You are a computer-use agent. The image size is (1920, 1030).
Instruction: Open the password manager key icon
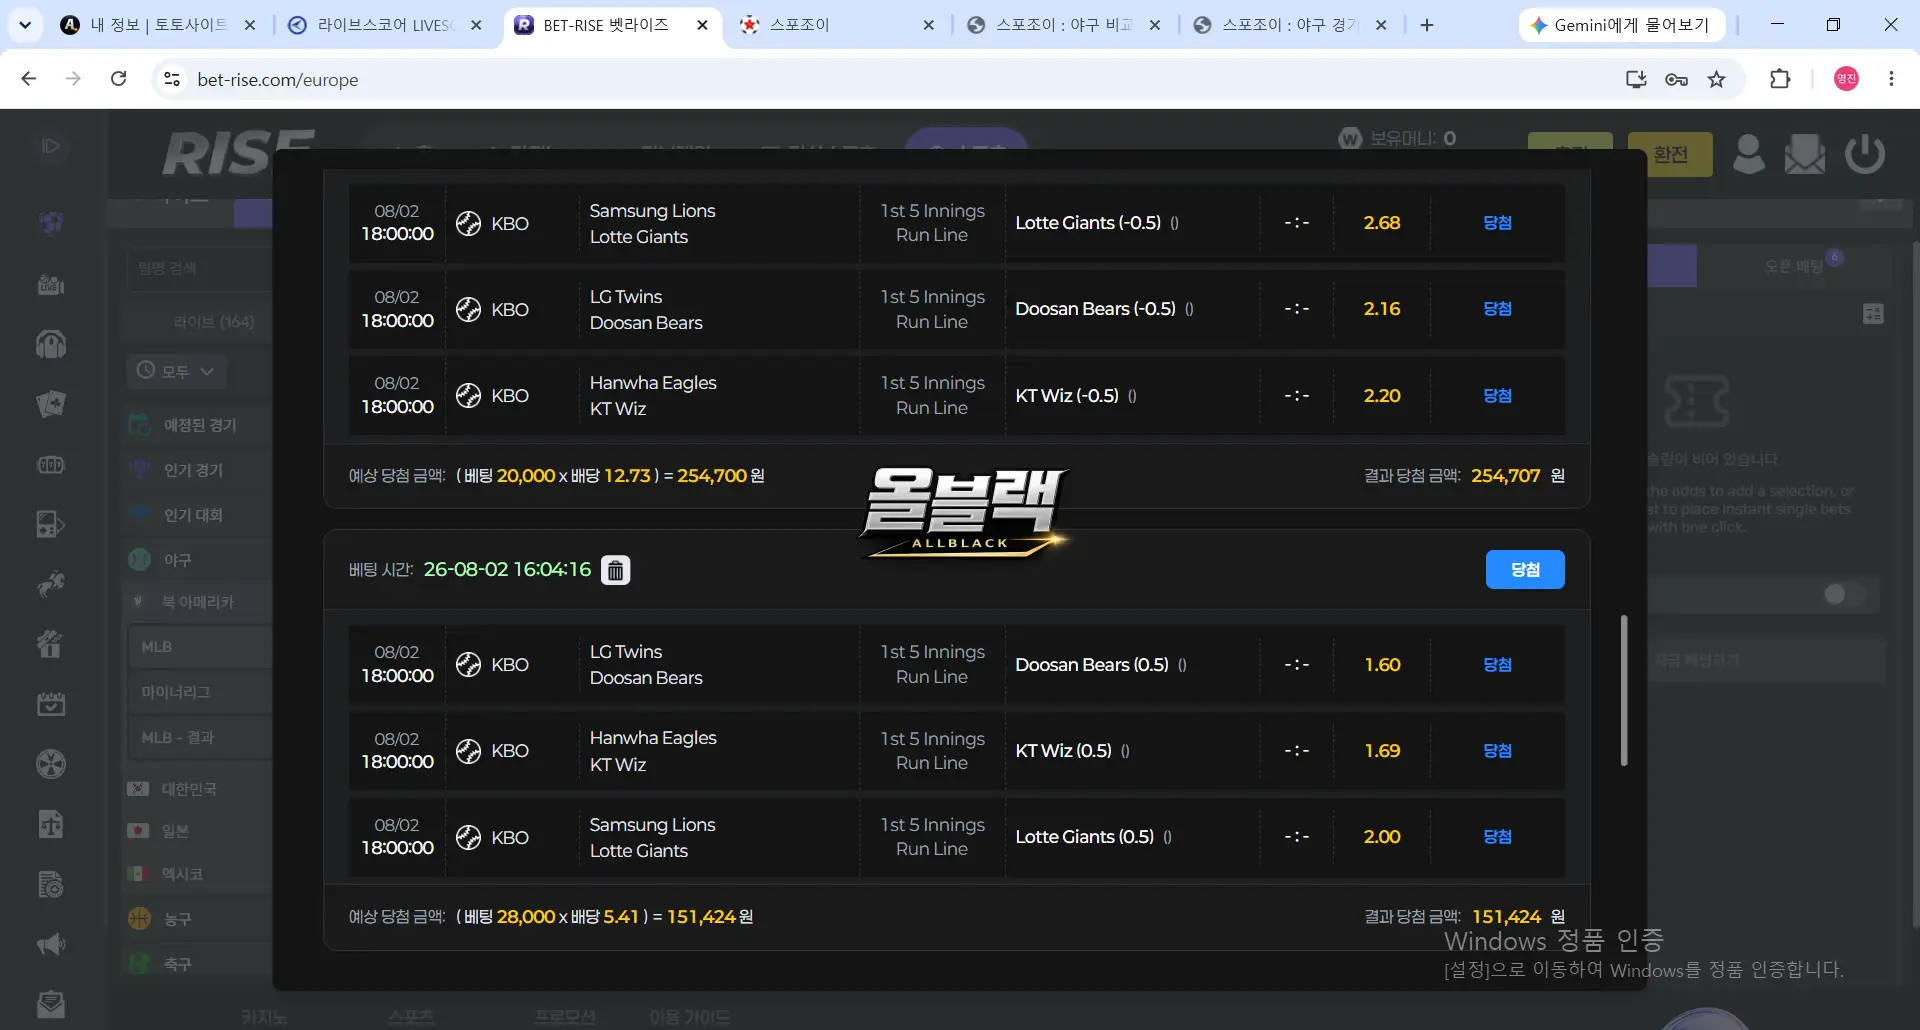pyautogui.click(x=1677, y=79)
